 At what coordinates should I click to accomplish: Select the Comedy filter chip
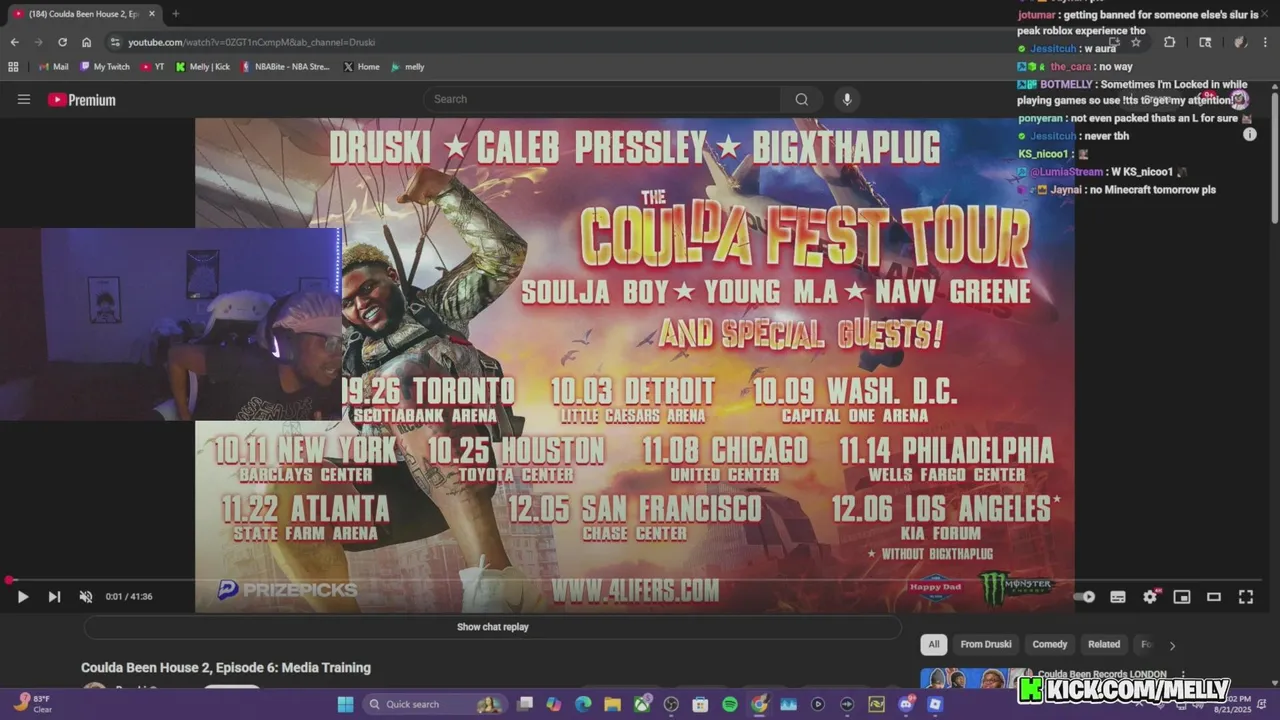[1050, 644]
